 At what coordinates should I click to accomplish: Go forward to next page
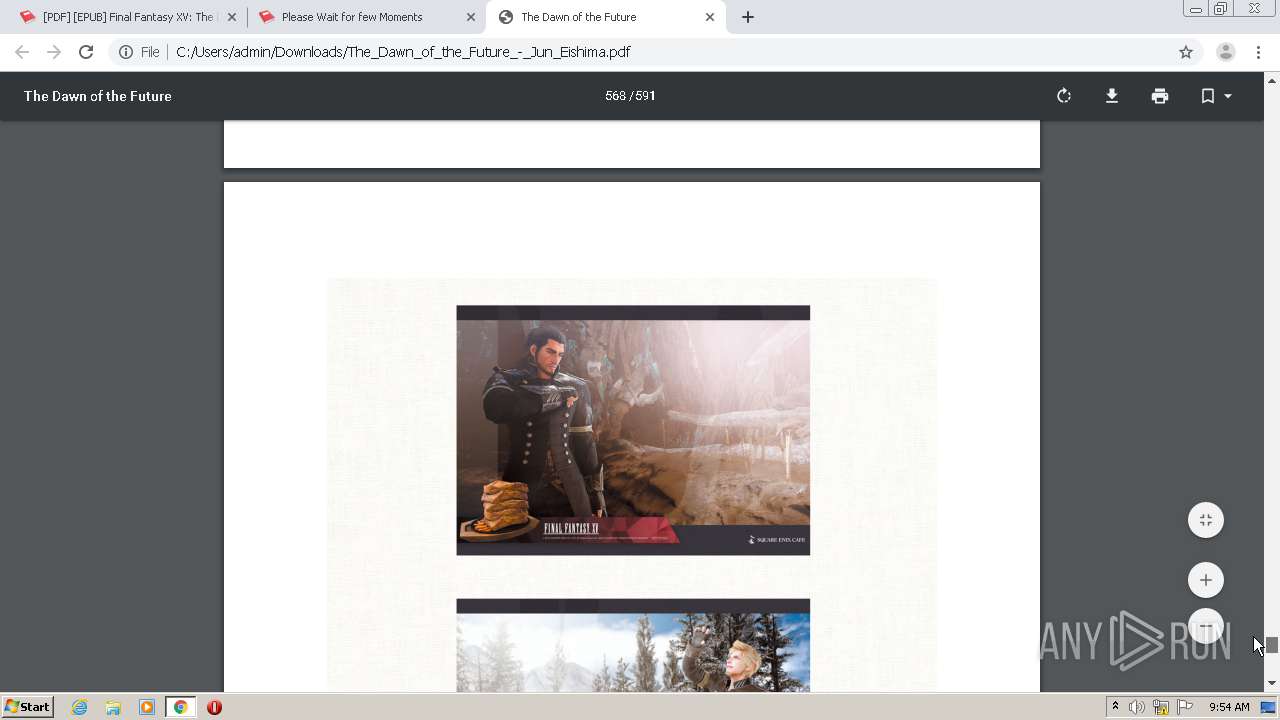click(54, 52)
